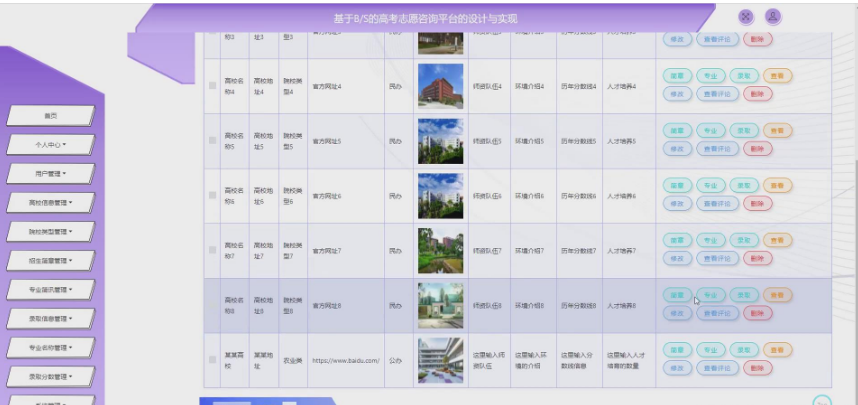Tick the checkbox for 高校名称4 row
Viewport: 858px width, 405px height.
(x=212, y=86)
